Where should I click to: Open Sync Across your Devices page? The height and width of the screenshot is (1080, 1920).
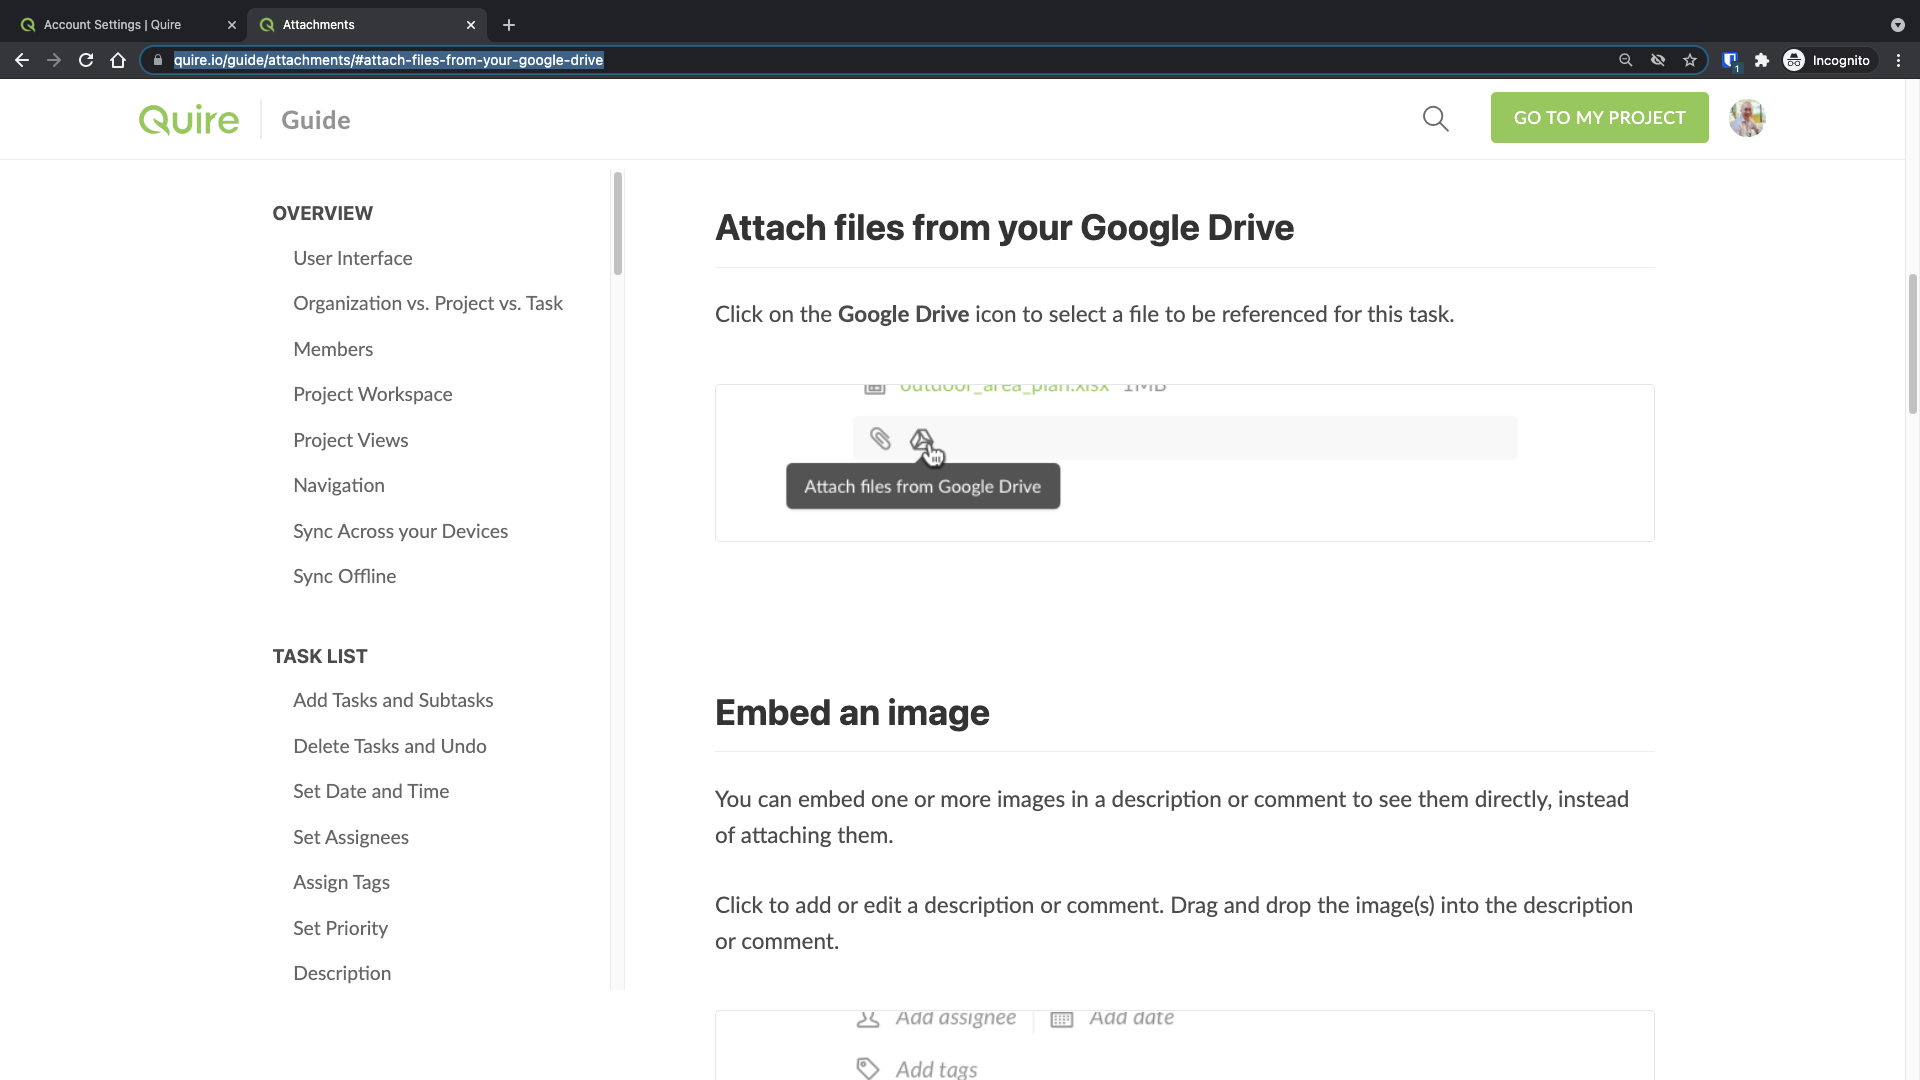(x=401, y=531)
